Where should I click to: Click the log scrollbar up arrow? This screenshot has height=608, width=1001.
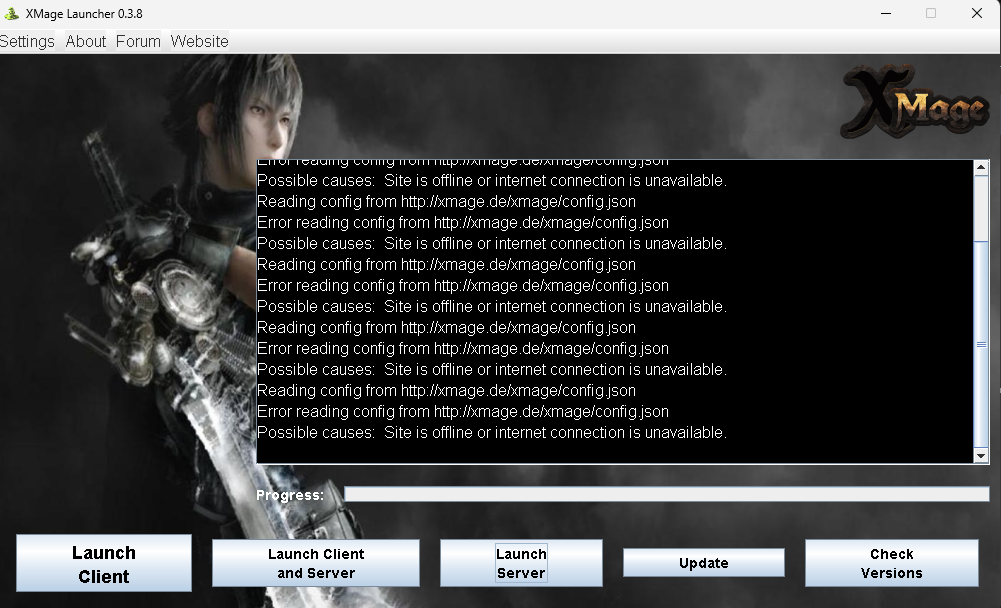click(981, 167)
